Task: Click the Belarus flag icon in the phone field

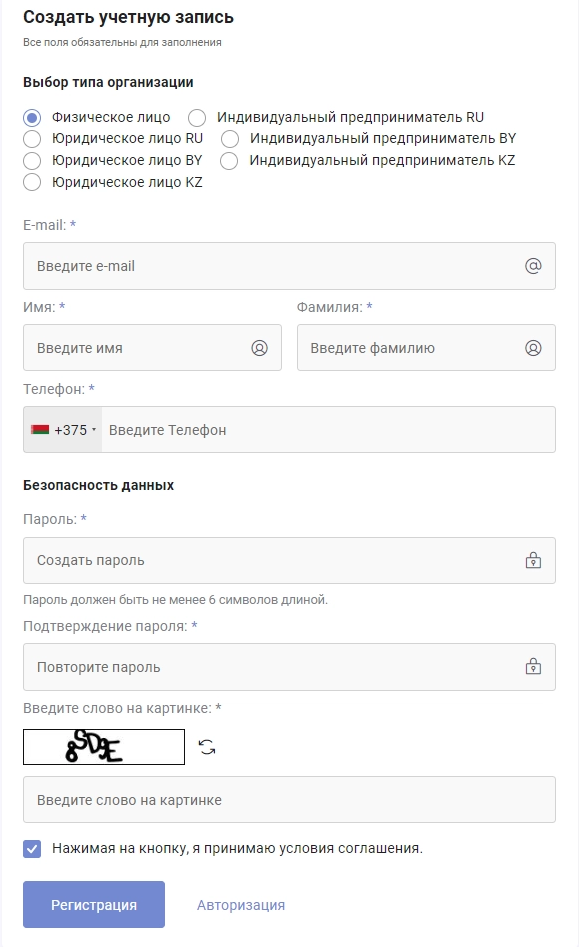Action: tap(42, 429)
